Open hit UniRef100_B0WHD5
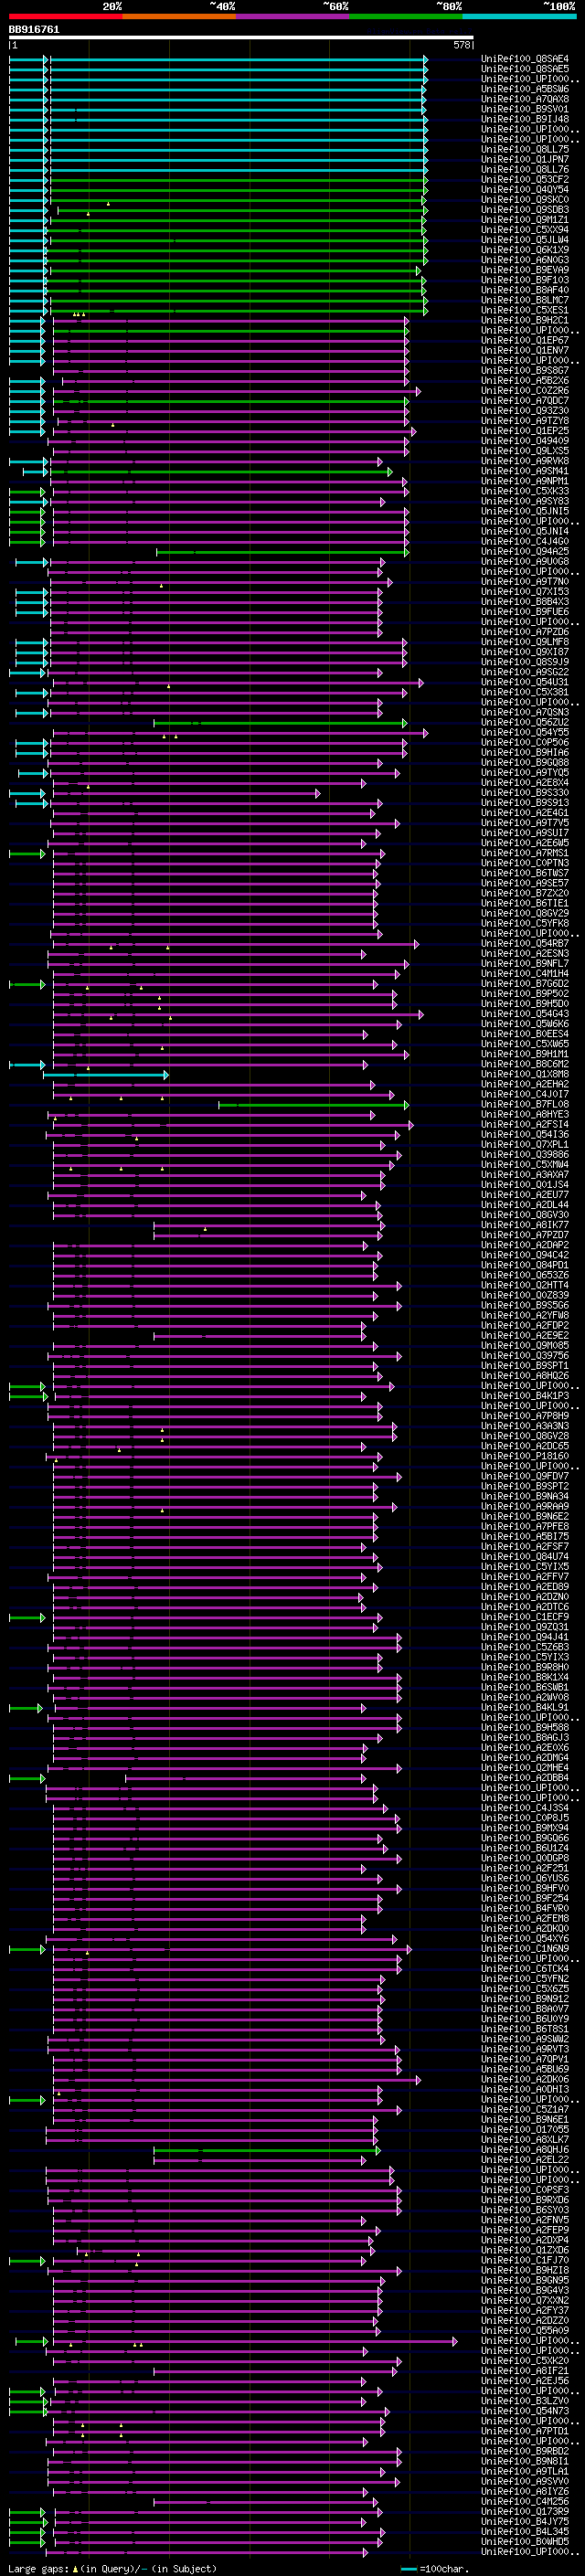Screen dimensions: 585x2576 [525, 2542]
